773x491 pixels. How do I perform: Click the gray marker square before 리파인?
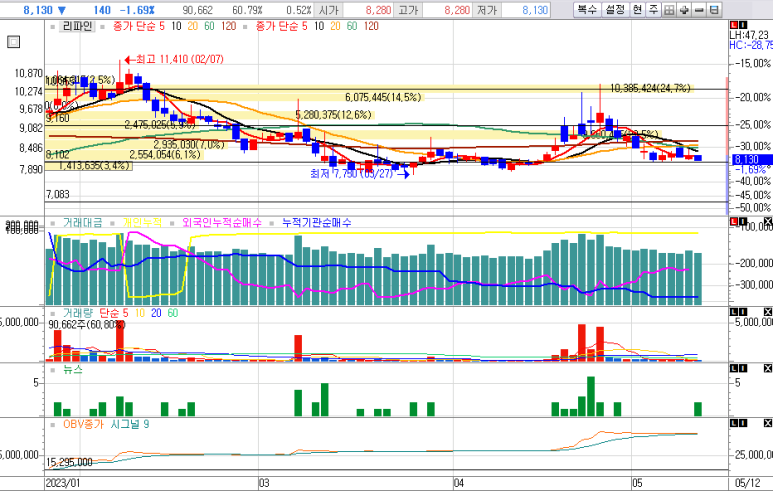click(x=52, y=27)
